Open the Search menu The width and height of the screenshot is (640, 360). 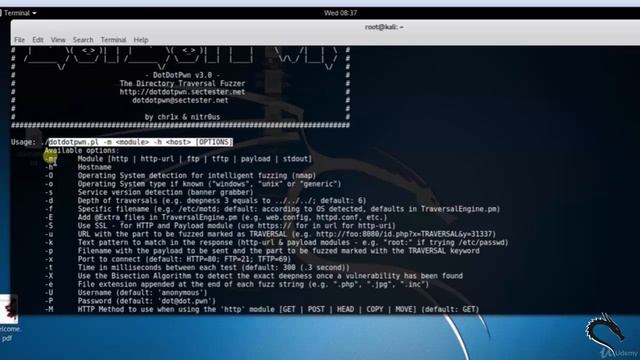(x=83, y=40)
